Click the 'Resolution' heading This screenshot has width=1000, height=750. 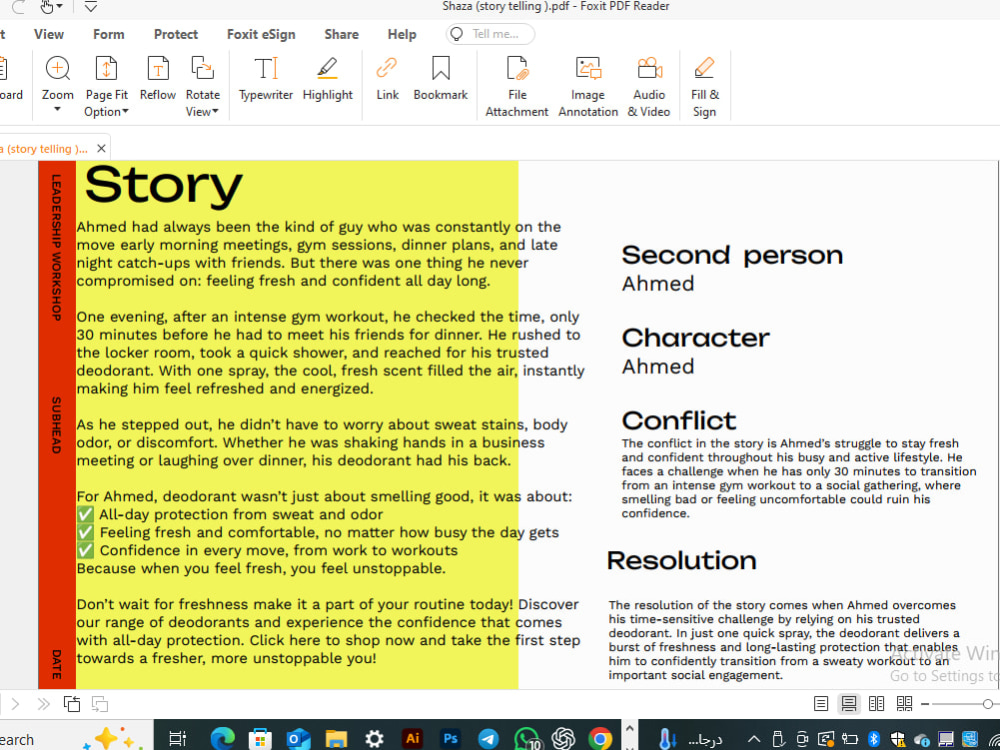click(x=682, y=561)
